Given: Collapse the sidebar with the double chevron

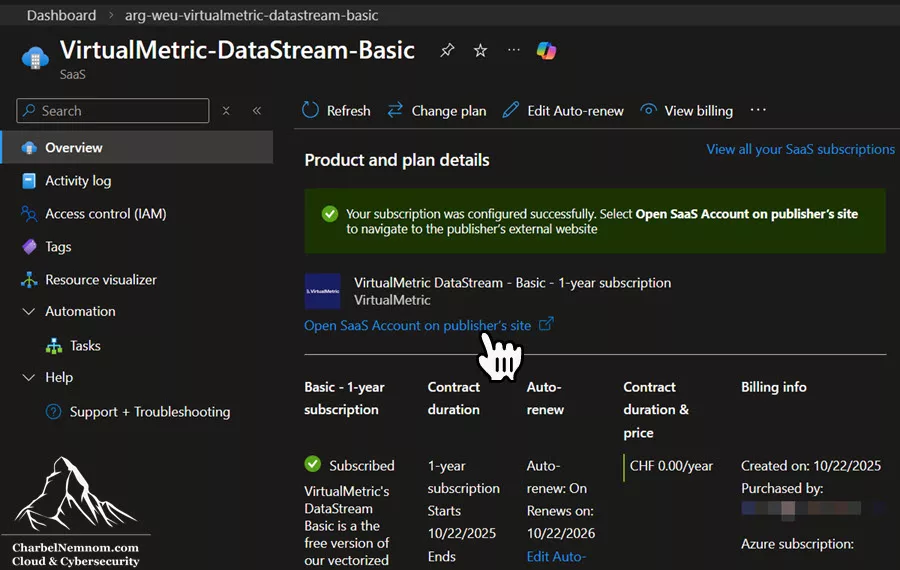Looking at the screenshot, I should coord(257,111).
